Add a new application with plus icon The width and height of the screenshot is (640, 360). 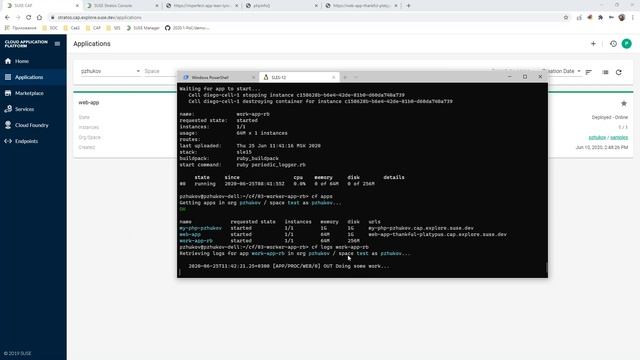(593, 44)
